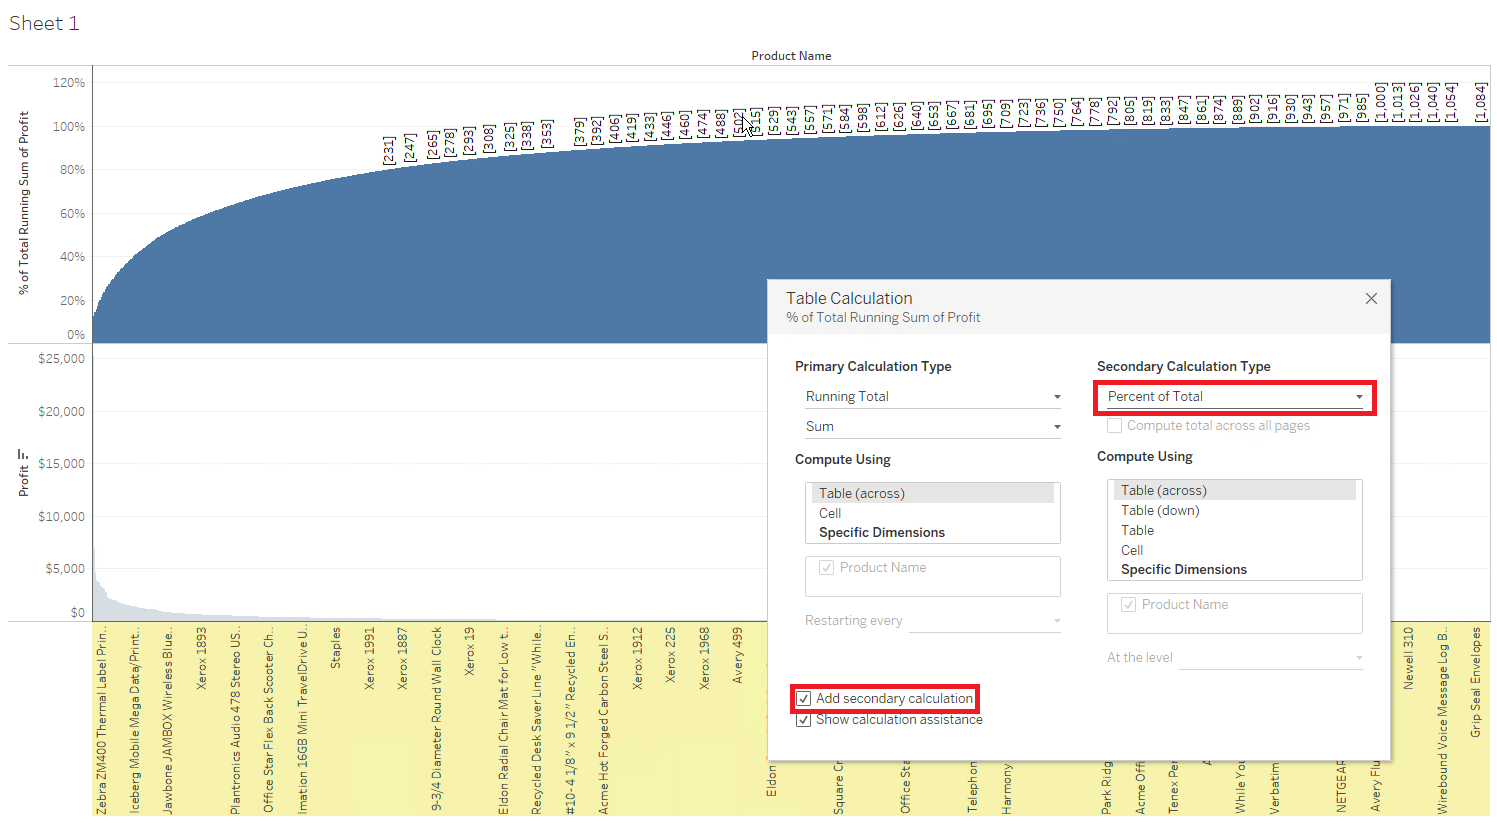Select Table (down) in secondary Compute Using
This screenshot has height=825, width=1497.
(x=1160, y=511)
